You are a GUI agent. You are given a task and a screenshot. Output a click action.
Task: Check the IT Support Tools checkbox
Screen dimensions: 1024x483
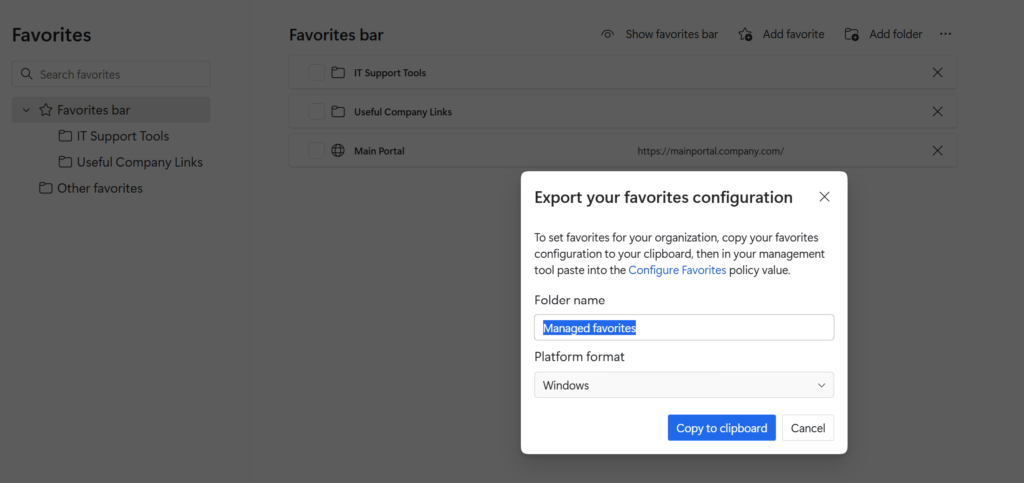(x=317, y=72)
